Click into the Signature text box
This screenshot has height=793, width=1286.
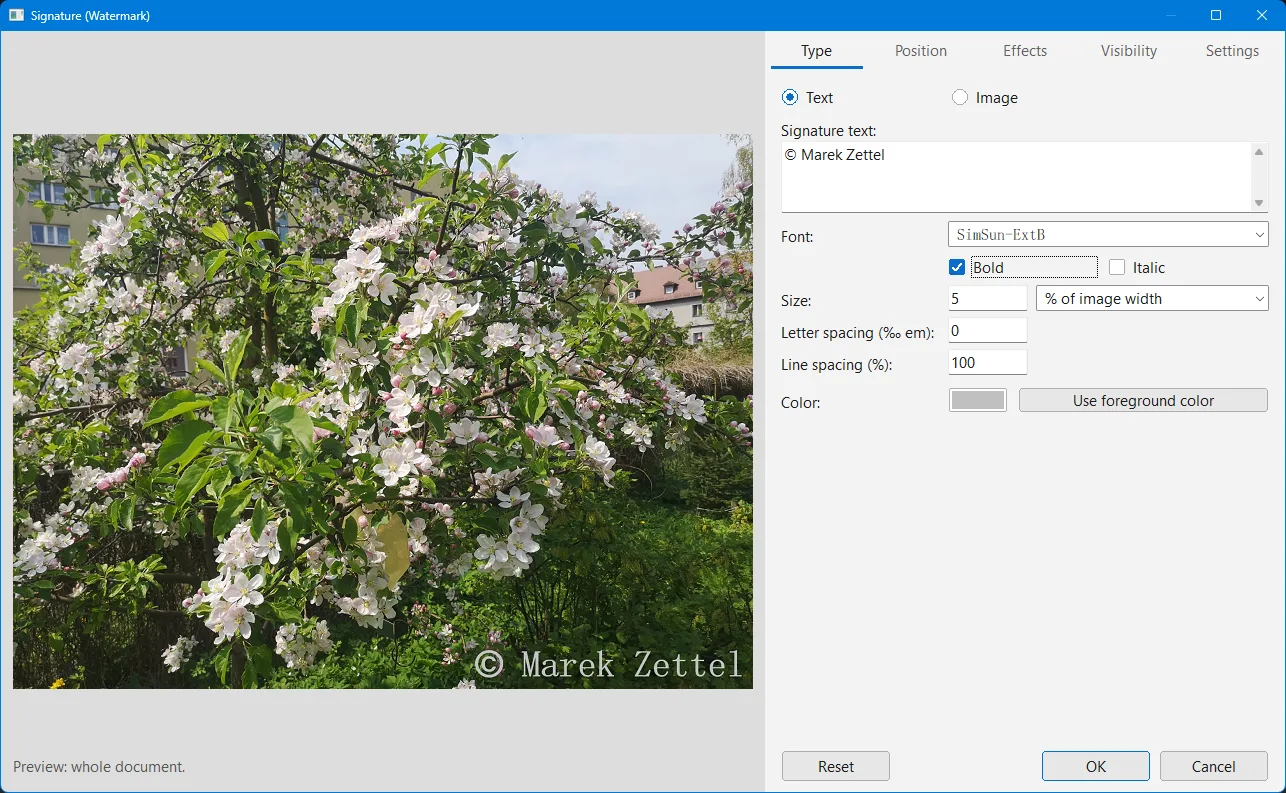[1016, 176]
